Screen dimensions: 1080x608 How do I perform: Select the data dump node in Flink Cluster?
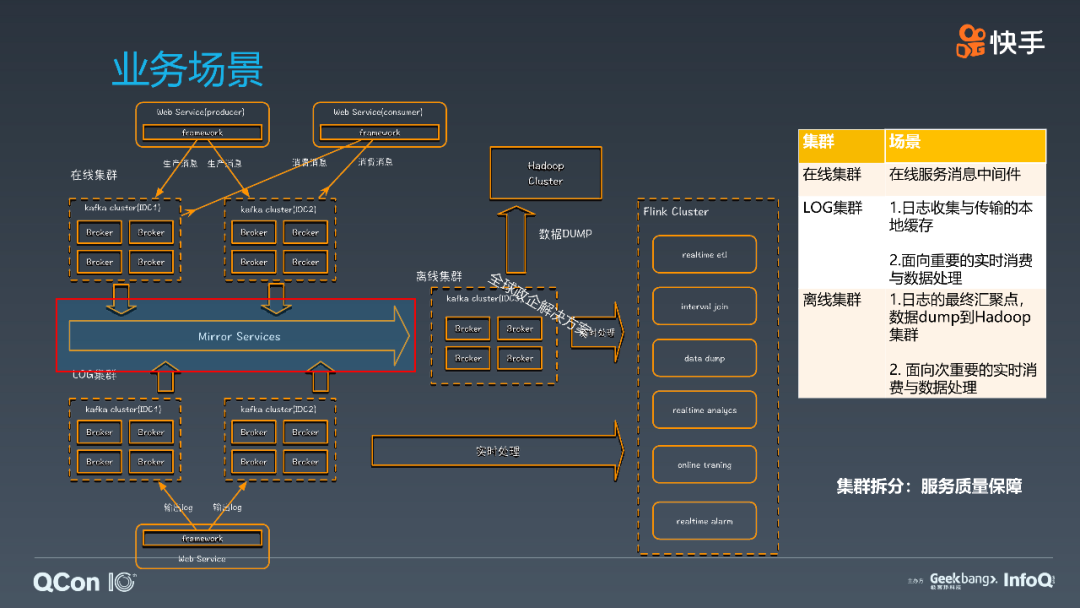point(704,358)
